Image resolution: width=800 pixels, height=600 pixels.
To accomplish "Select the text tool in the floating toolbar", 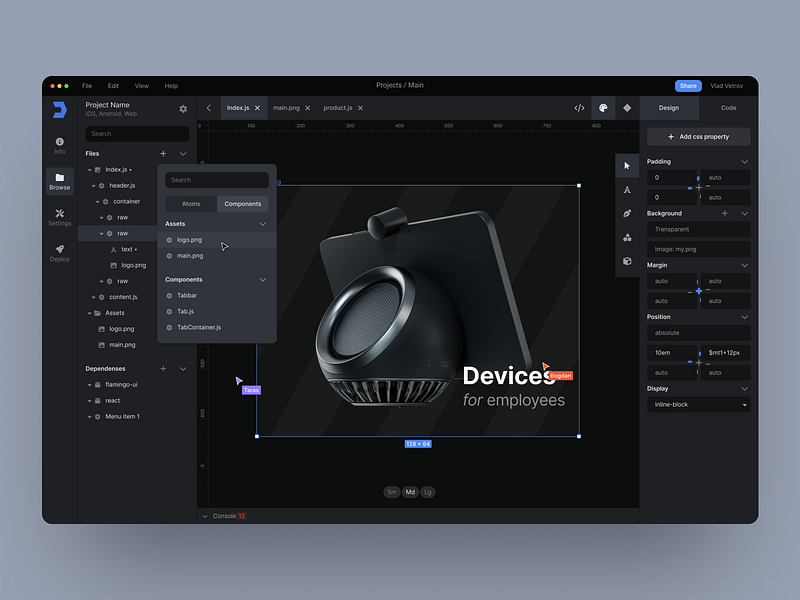I will (627, 190).
